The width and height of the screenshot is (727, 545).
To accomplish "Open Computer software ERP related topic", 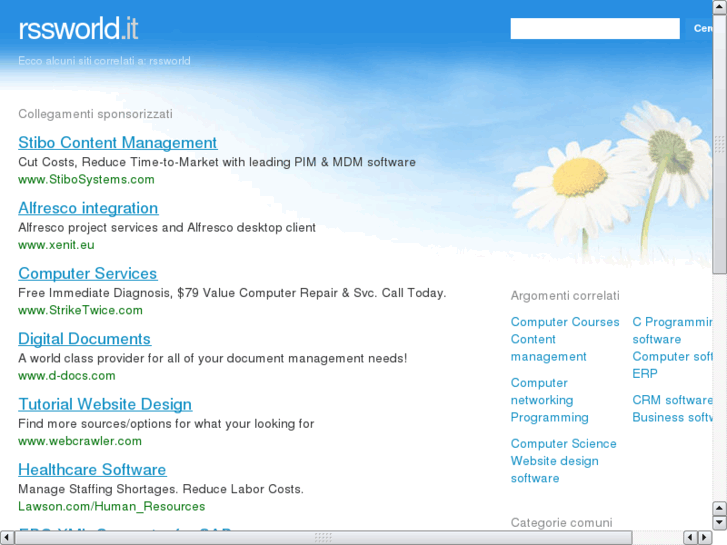I will [x=672, y=365].
